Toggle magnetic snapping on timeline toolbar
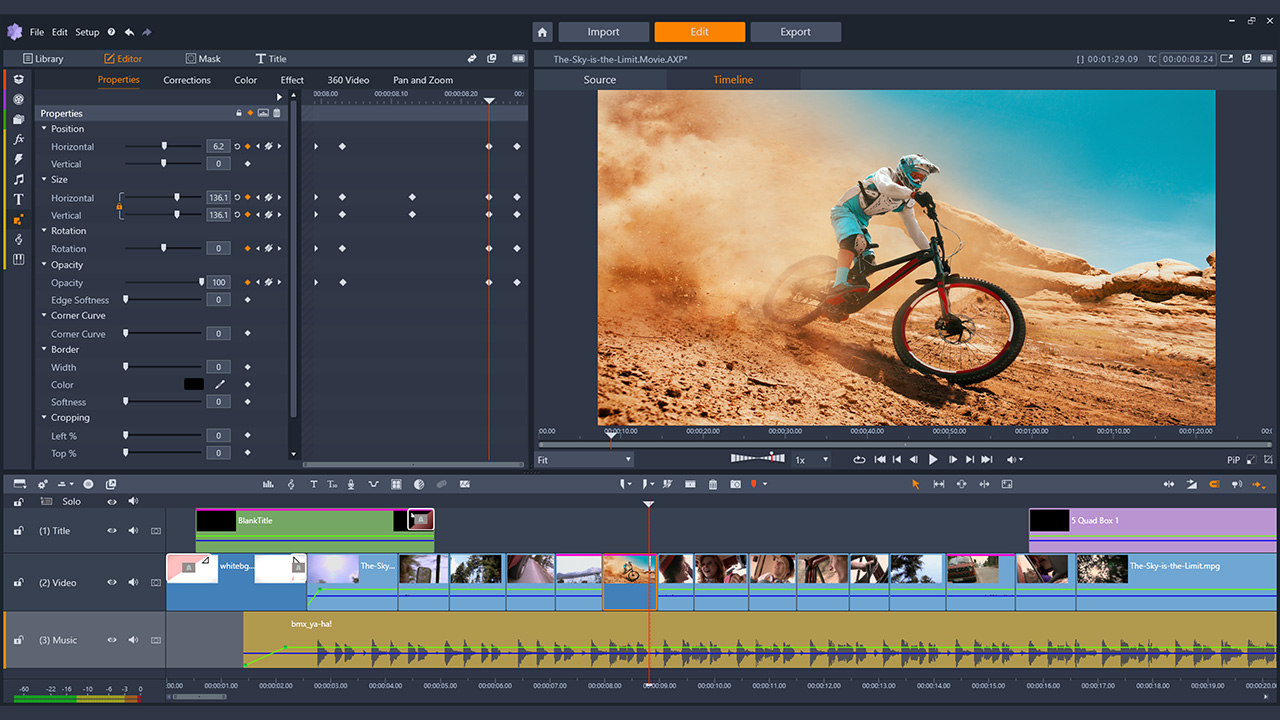The height and width of the screenshot is (720, 1280). [1215, 484]
